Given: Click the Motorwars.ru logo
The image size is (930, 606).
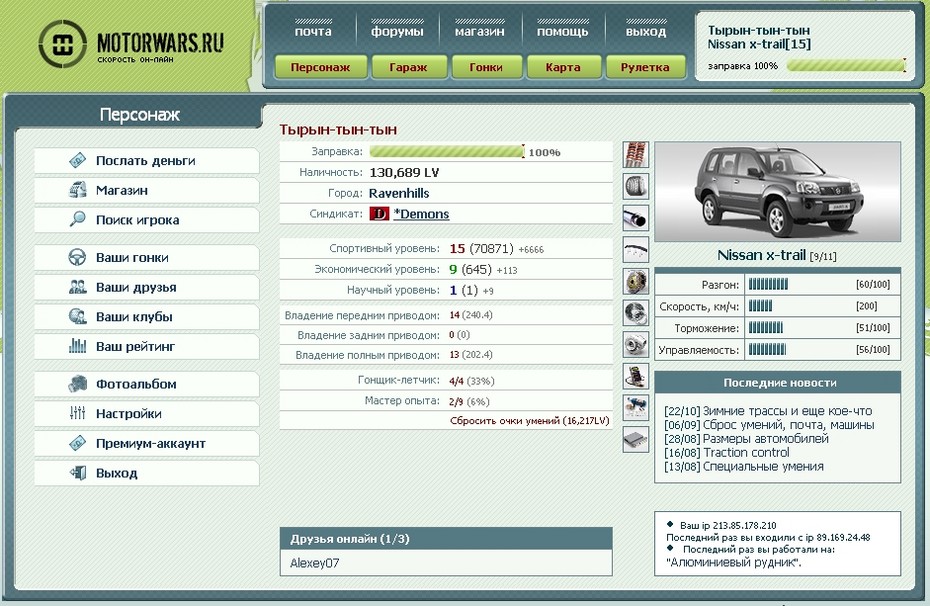Looking at the screenshot, I should click(x=131, y=44).
